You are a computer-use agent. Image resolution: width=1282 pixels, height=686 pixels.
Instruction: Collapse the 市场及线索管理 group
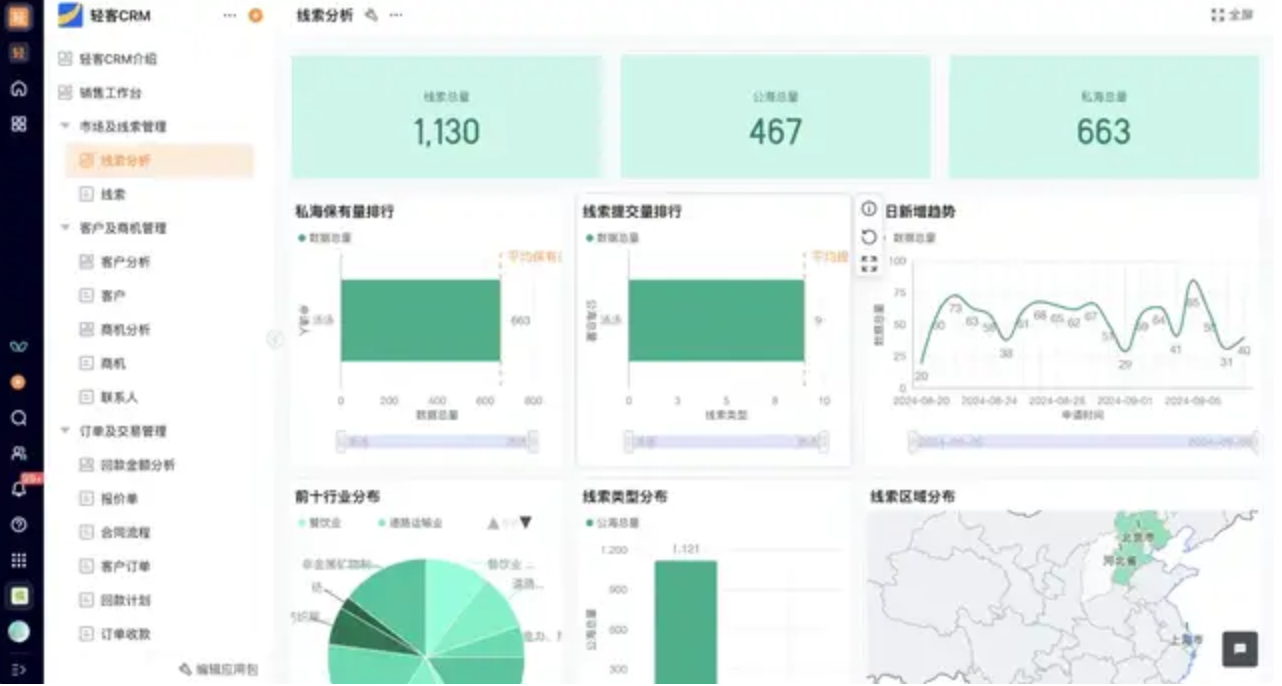click(65, 126)
